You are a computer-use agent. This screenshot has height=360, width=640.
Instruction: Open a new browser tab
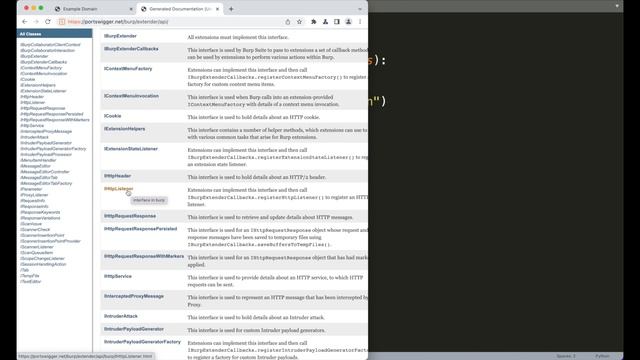[x=231, y=9]
